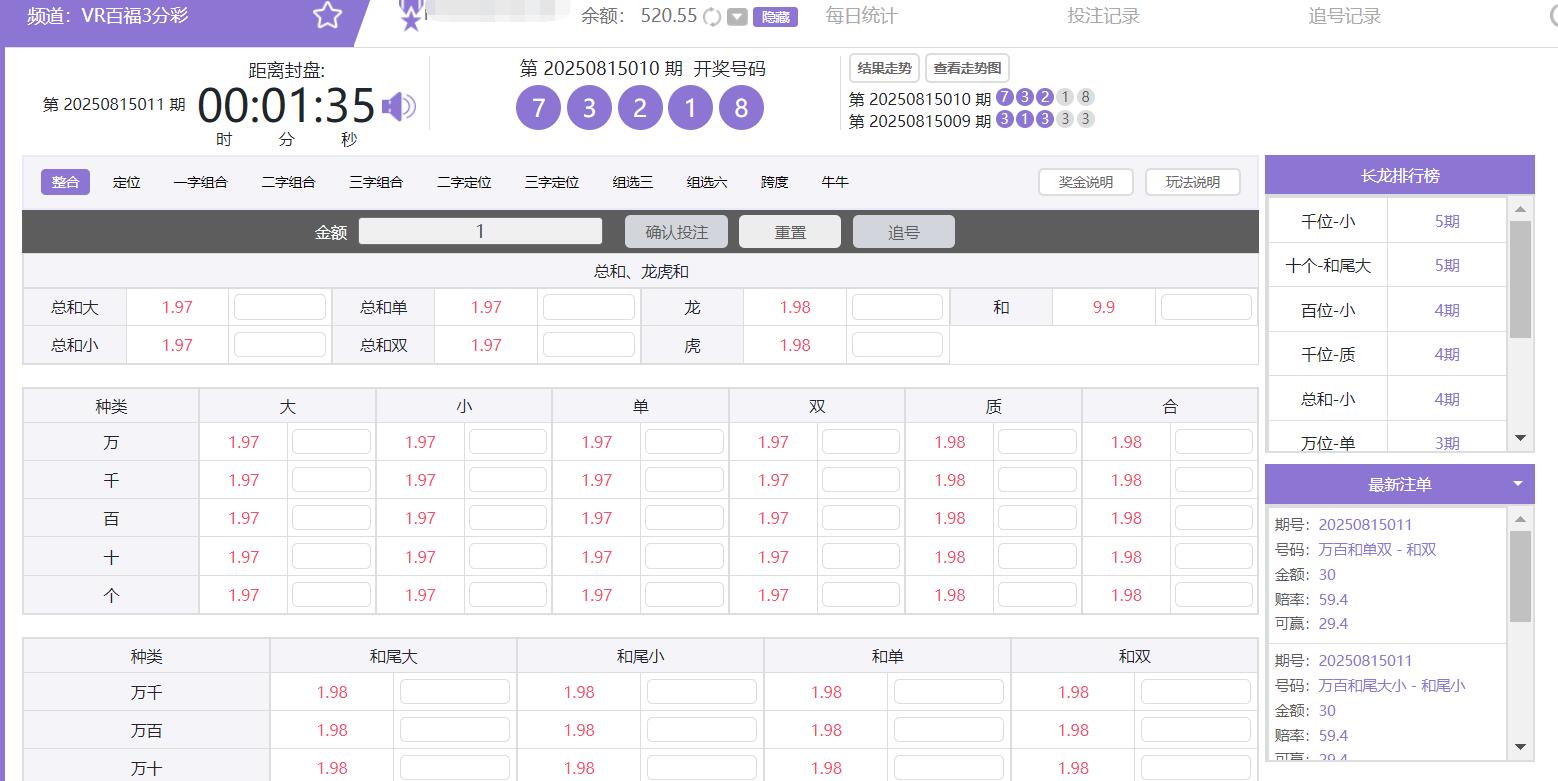Image resolution: width=1558 pixels, height=781 pixels.
Task: Click the first drawn number ball 7
Action: coord(539,108)
